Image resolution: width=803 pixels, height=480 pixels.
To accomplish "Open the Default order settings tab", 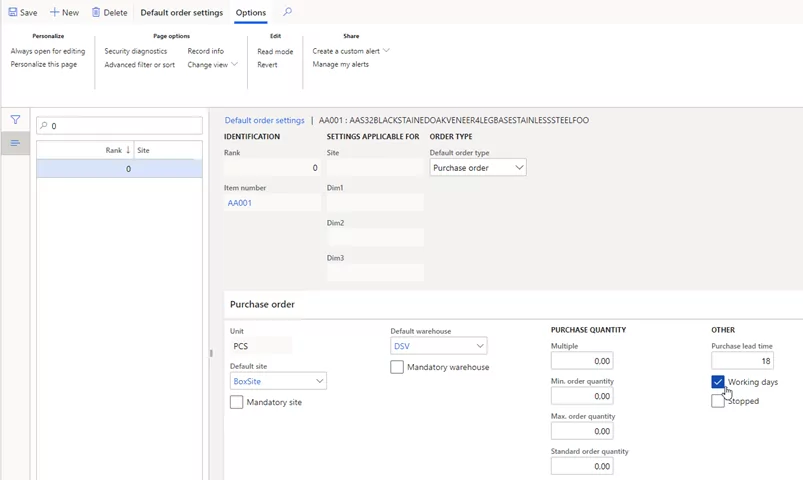I will pyautogui.click(x=181, y=13).
